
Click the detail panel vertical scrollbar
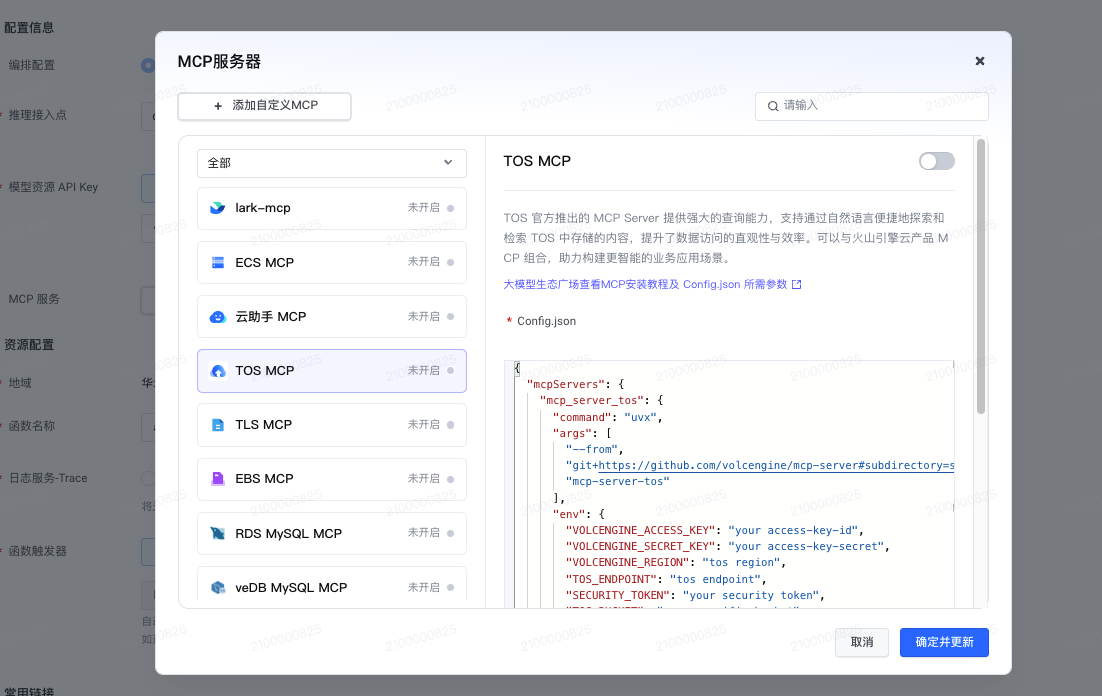coord(980,277)
